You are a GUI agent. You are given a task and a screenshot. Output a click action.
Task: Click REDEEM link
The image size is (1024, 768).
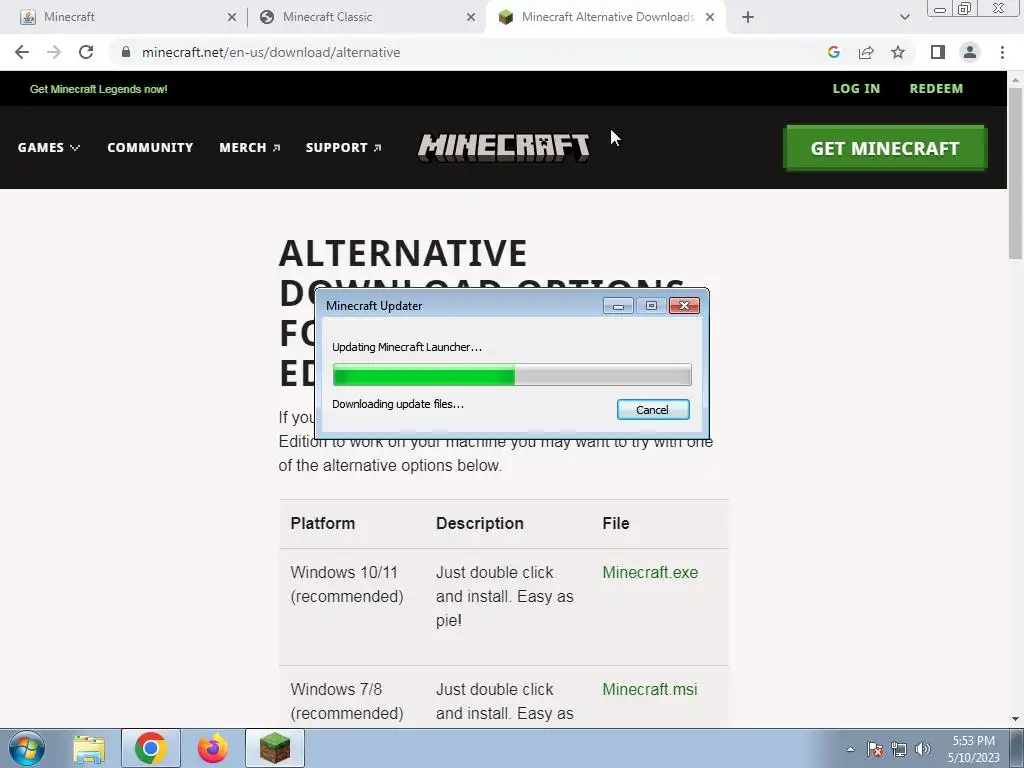(936, 89)
